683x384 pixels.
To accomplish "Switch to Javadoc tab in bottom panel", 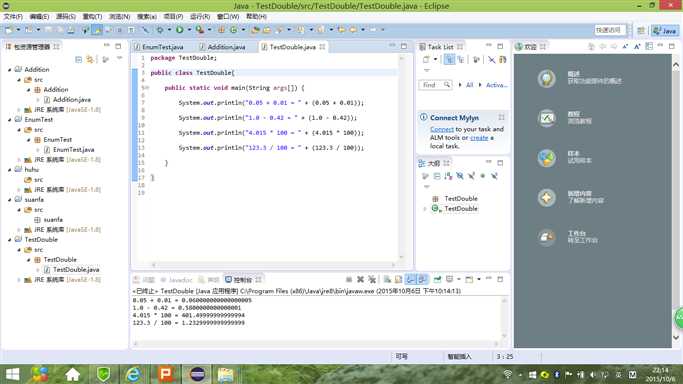I will [x=176, y=280].
